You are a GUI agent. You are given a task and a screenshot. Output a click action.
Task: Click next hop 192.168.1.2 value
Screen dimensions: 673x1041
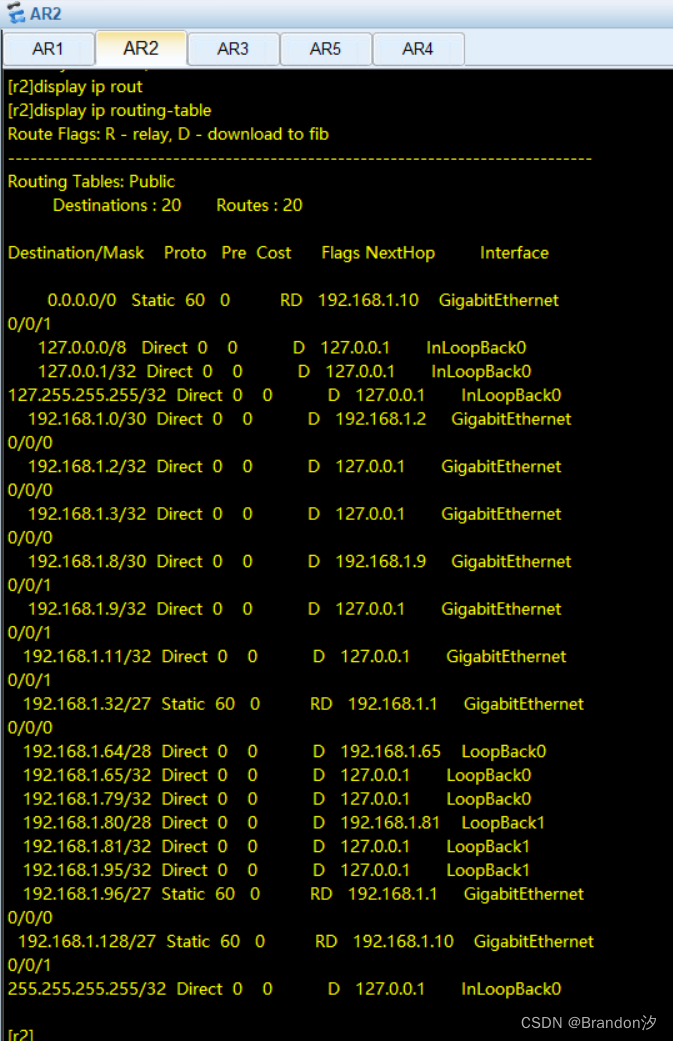(x=381, y=419)
